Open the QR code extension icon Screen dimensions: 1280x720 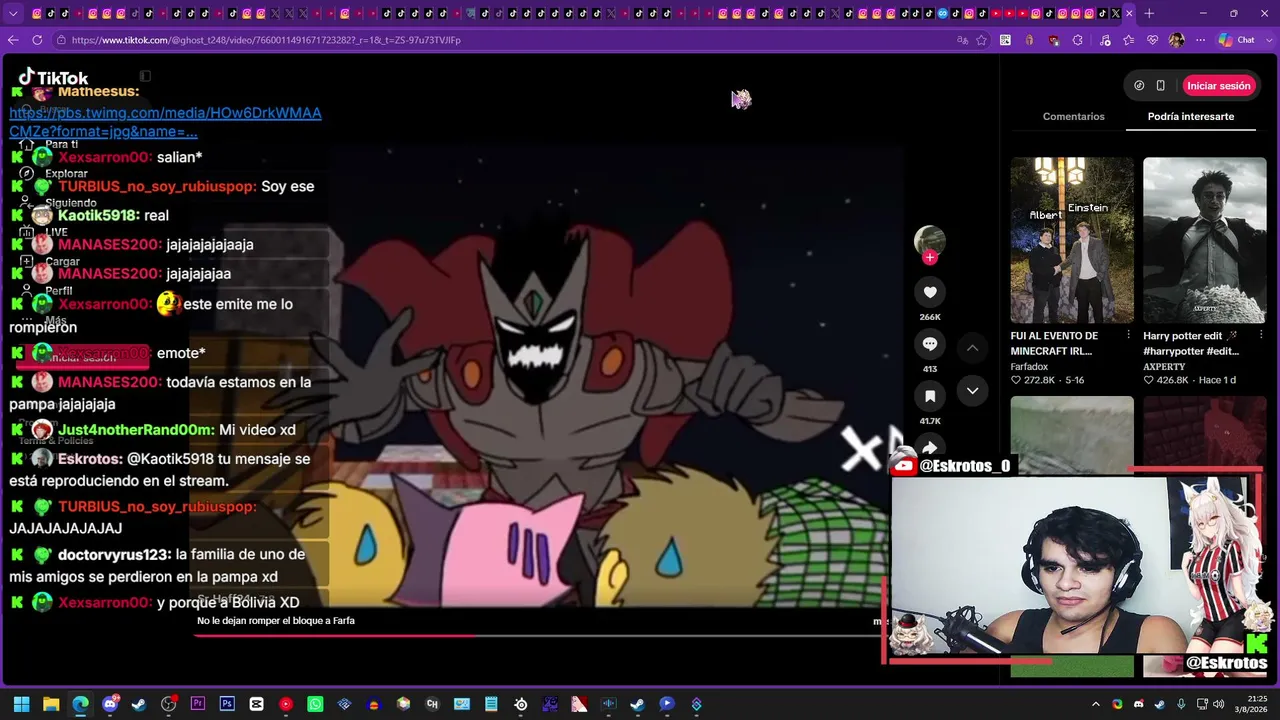(x=1005, y=40)
